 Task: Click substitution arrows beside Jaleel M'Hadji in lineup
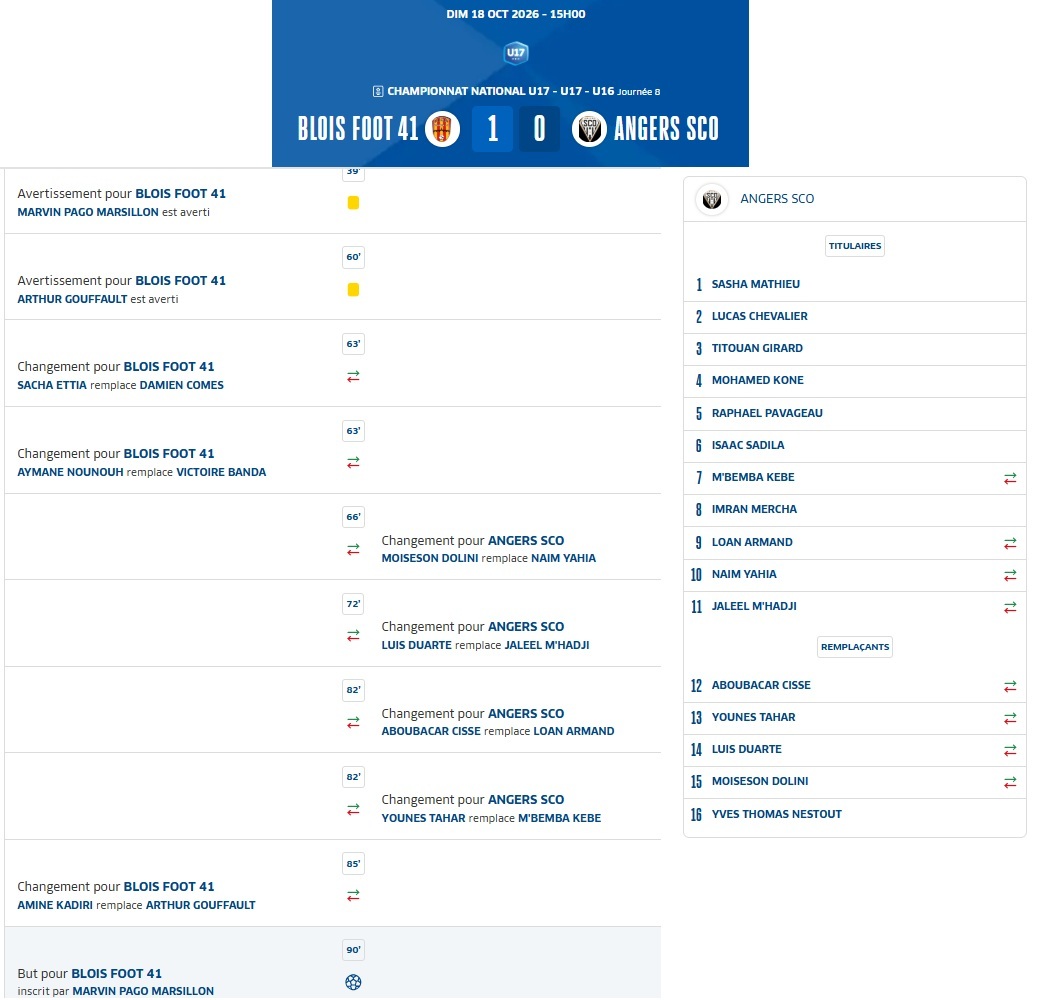click(x=1010, y=607)
